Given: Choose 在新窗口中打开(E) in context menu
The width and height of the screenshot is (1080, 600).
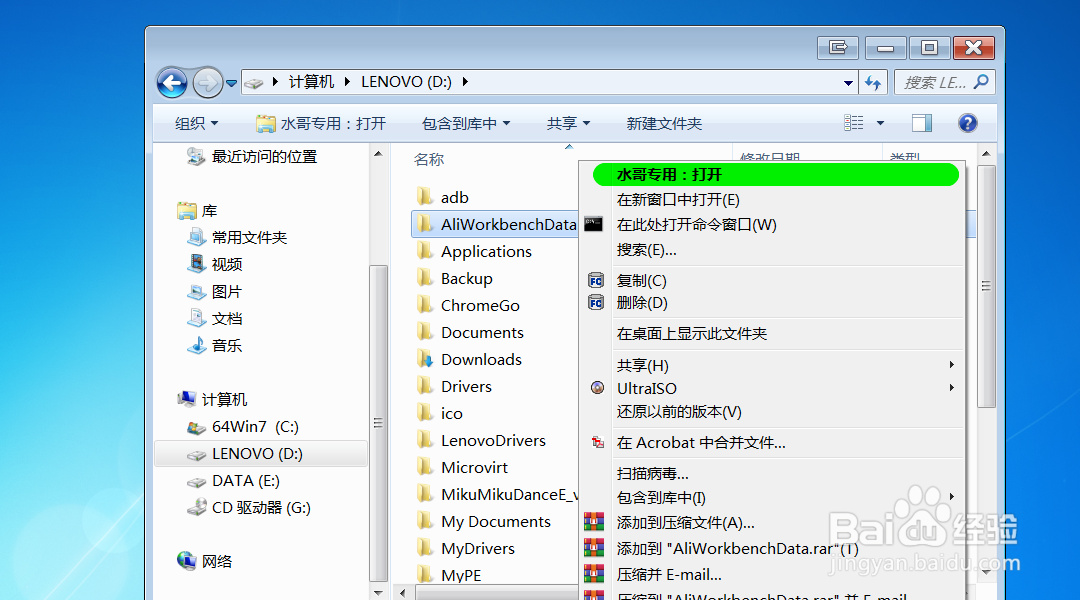Looking at the screenshot, I should (771, 200).
